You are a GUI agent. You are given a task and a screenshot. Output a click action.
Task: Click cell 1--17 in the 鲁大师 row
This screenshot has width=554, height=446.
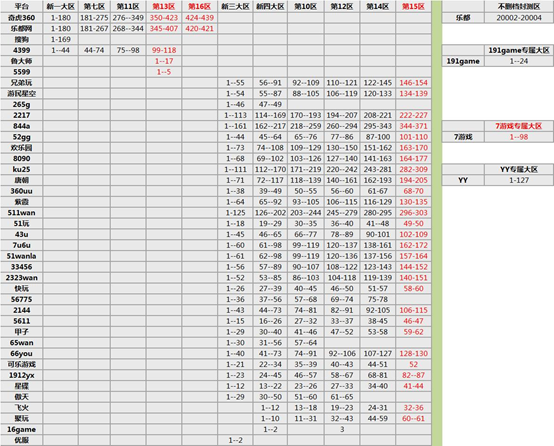164,61
